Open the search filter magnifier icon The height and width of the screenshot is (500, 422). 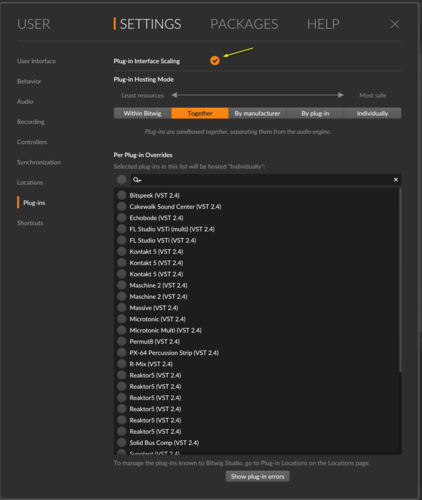pyautogui.click(x=137, y=180)
